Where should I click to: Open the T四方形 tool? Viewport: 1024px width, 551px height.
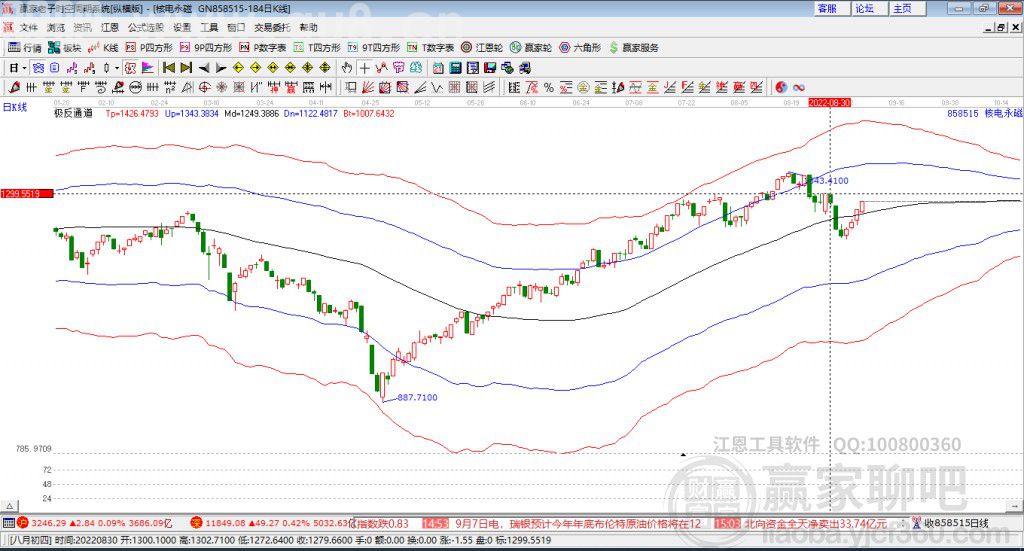click(x=317, y=48)
